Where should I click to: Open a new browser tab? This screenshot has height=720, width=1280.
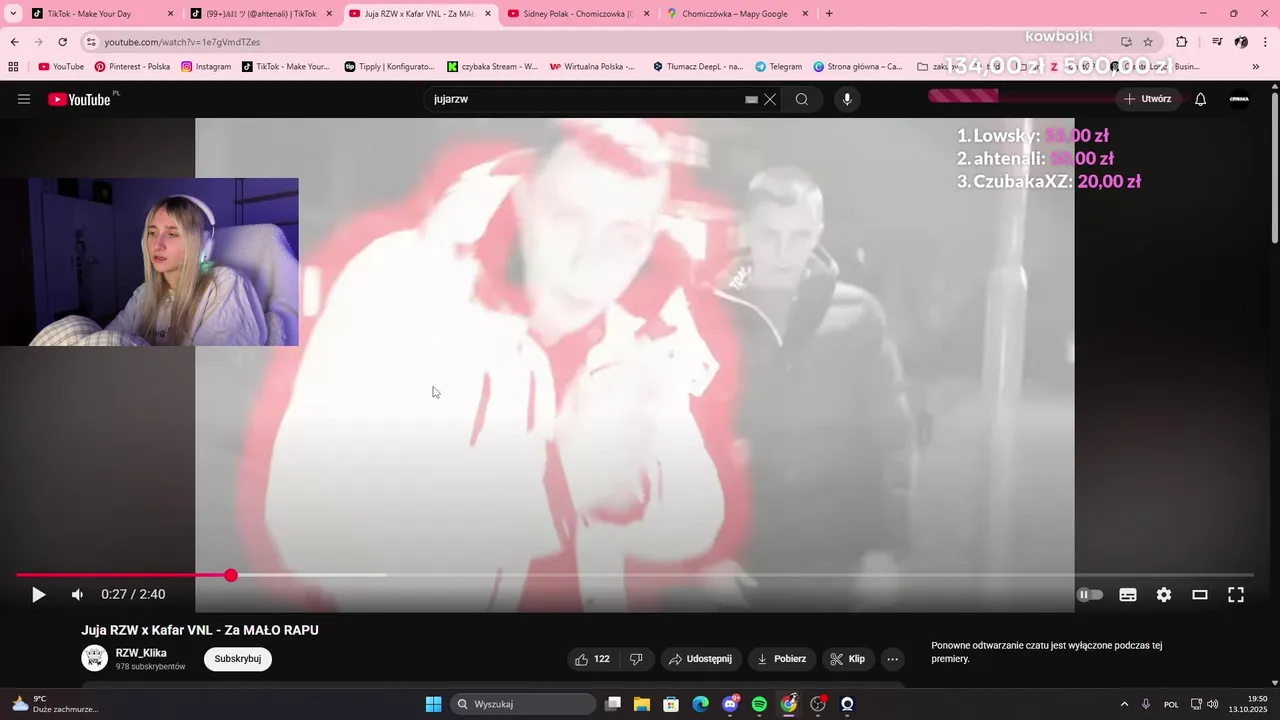829,14
